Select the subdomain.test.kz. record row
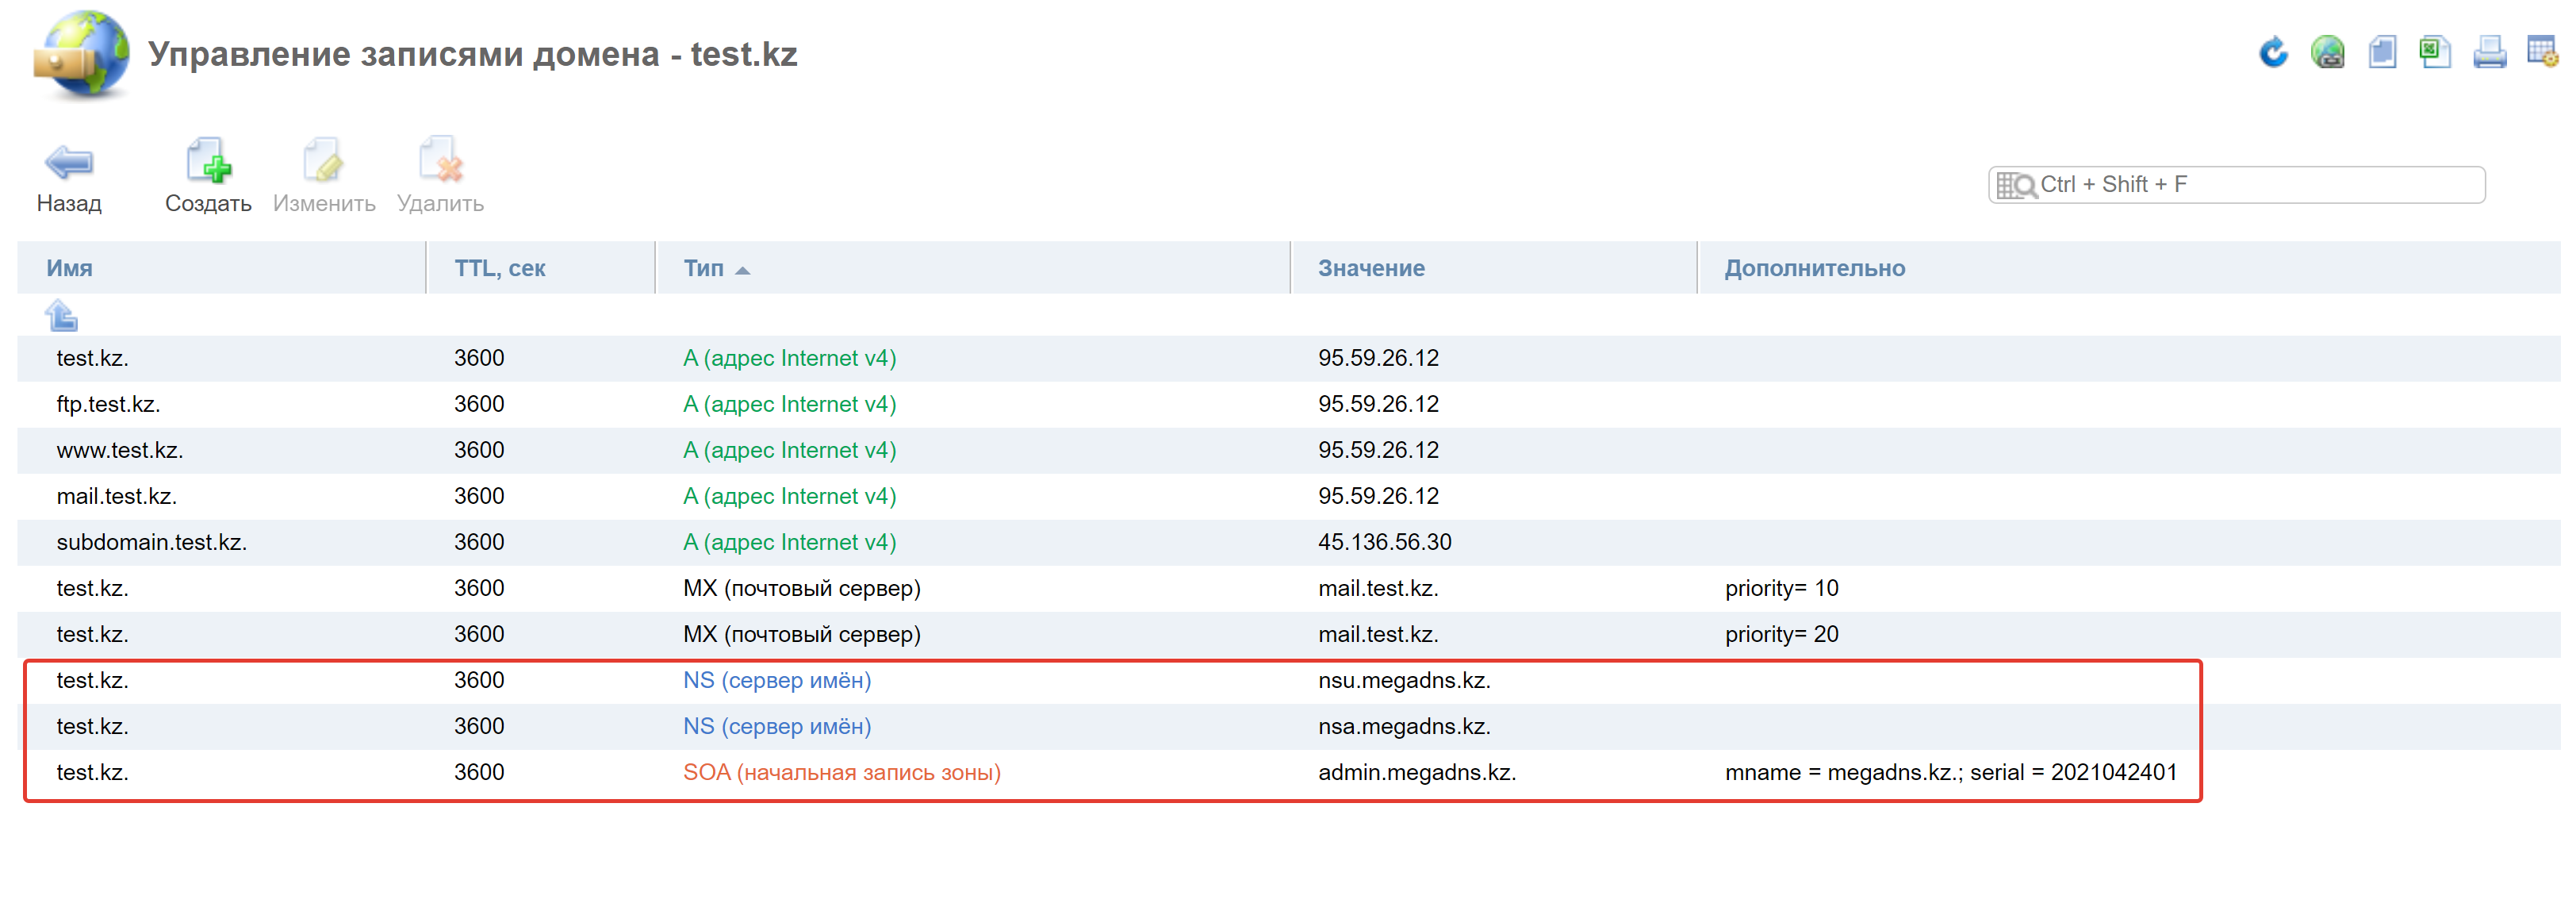This screenshot has width=2576, height=907. click(1288, 542)
